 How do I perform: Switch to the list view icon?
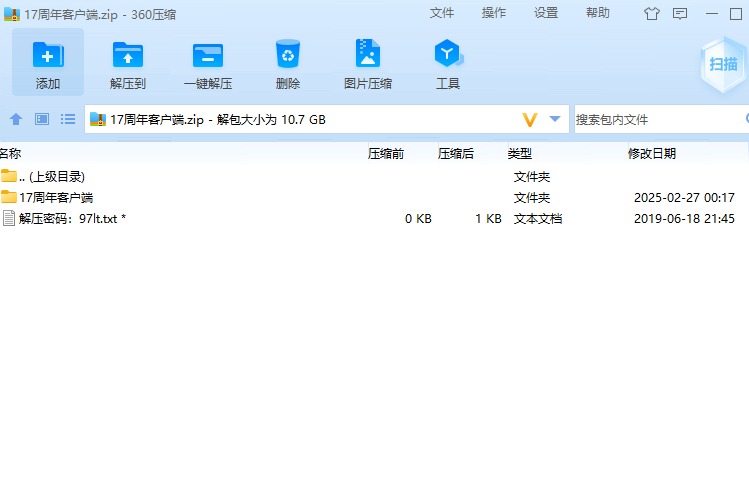tap(68, 119)
